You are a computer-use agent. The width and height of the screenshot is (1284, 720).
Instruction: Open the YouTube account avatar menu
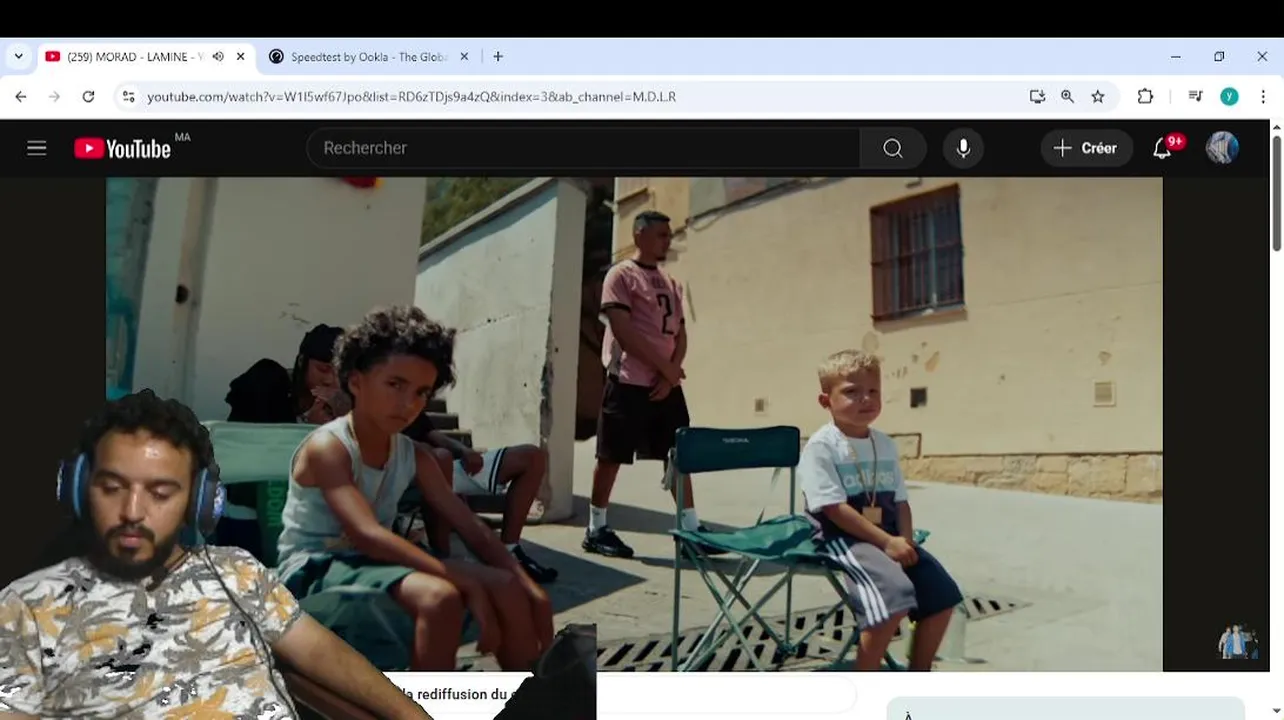point(1222,148)
